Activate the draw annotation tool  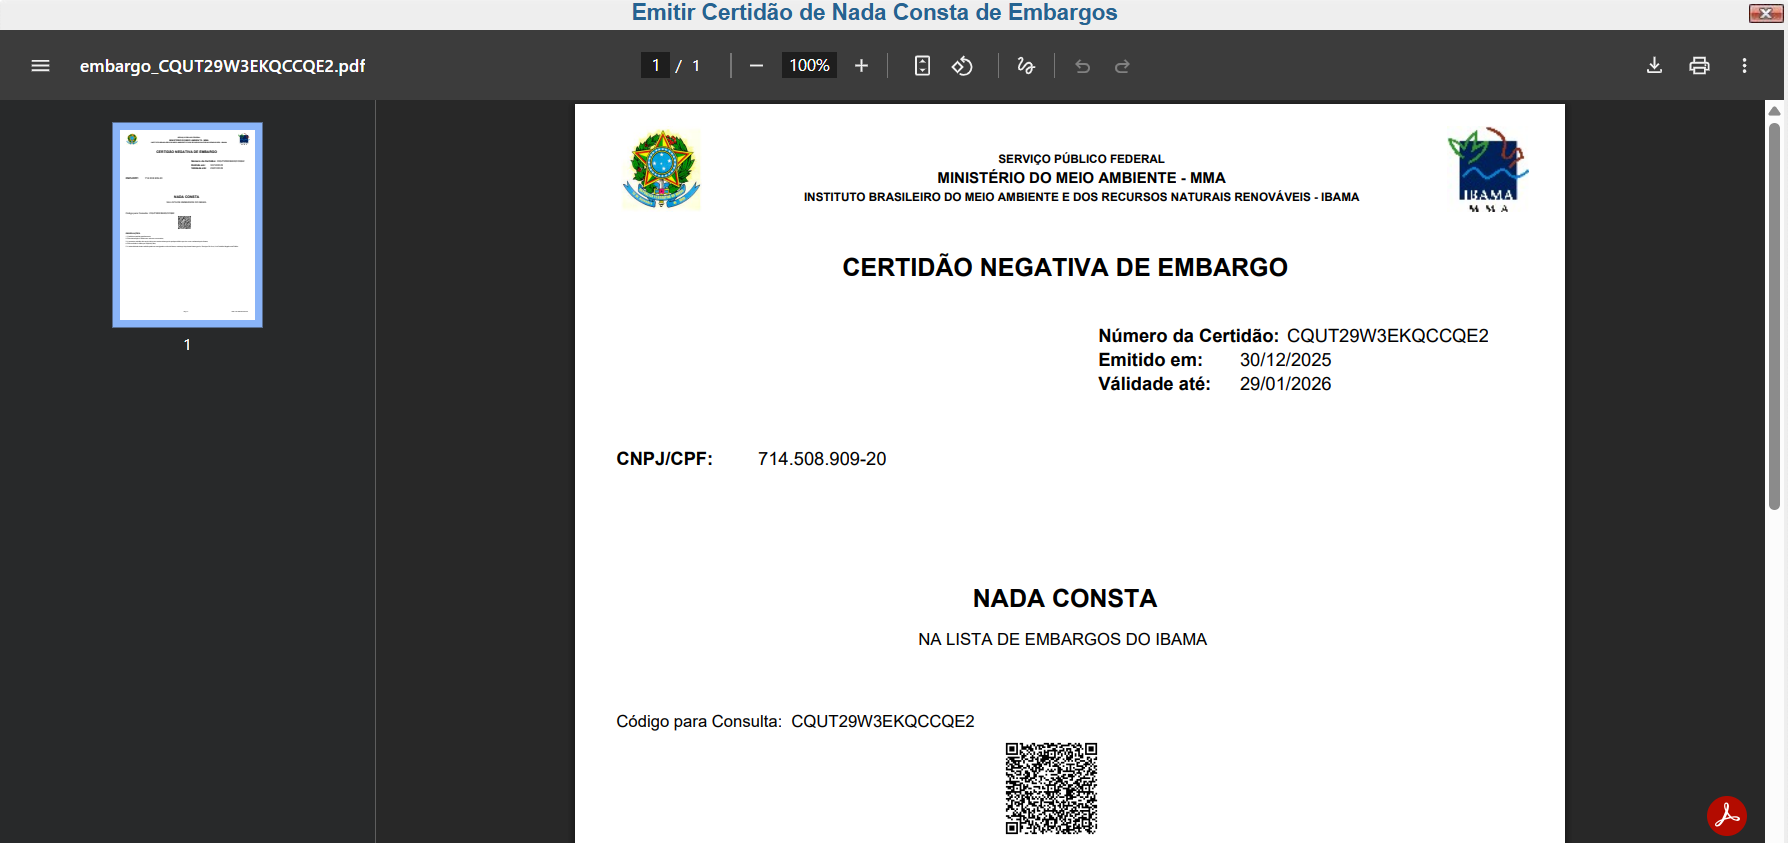(1025, 66)
